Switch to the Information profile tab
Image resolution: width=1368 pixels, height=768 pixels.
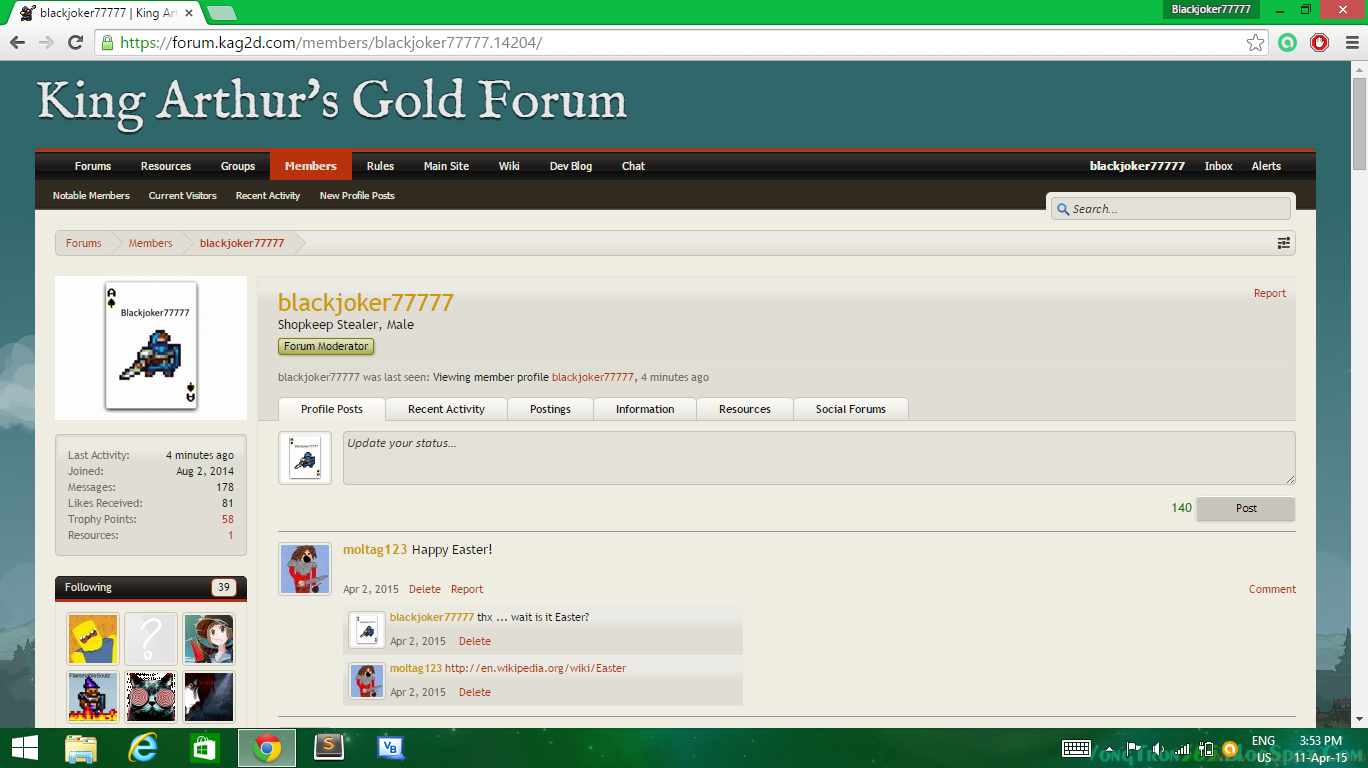[x=645, y=409]
